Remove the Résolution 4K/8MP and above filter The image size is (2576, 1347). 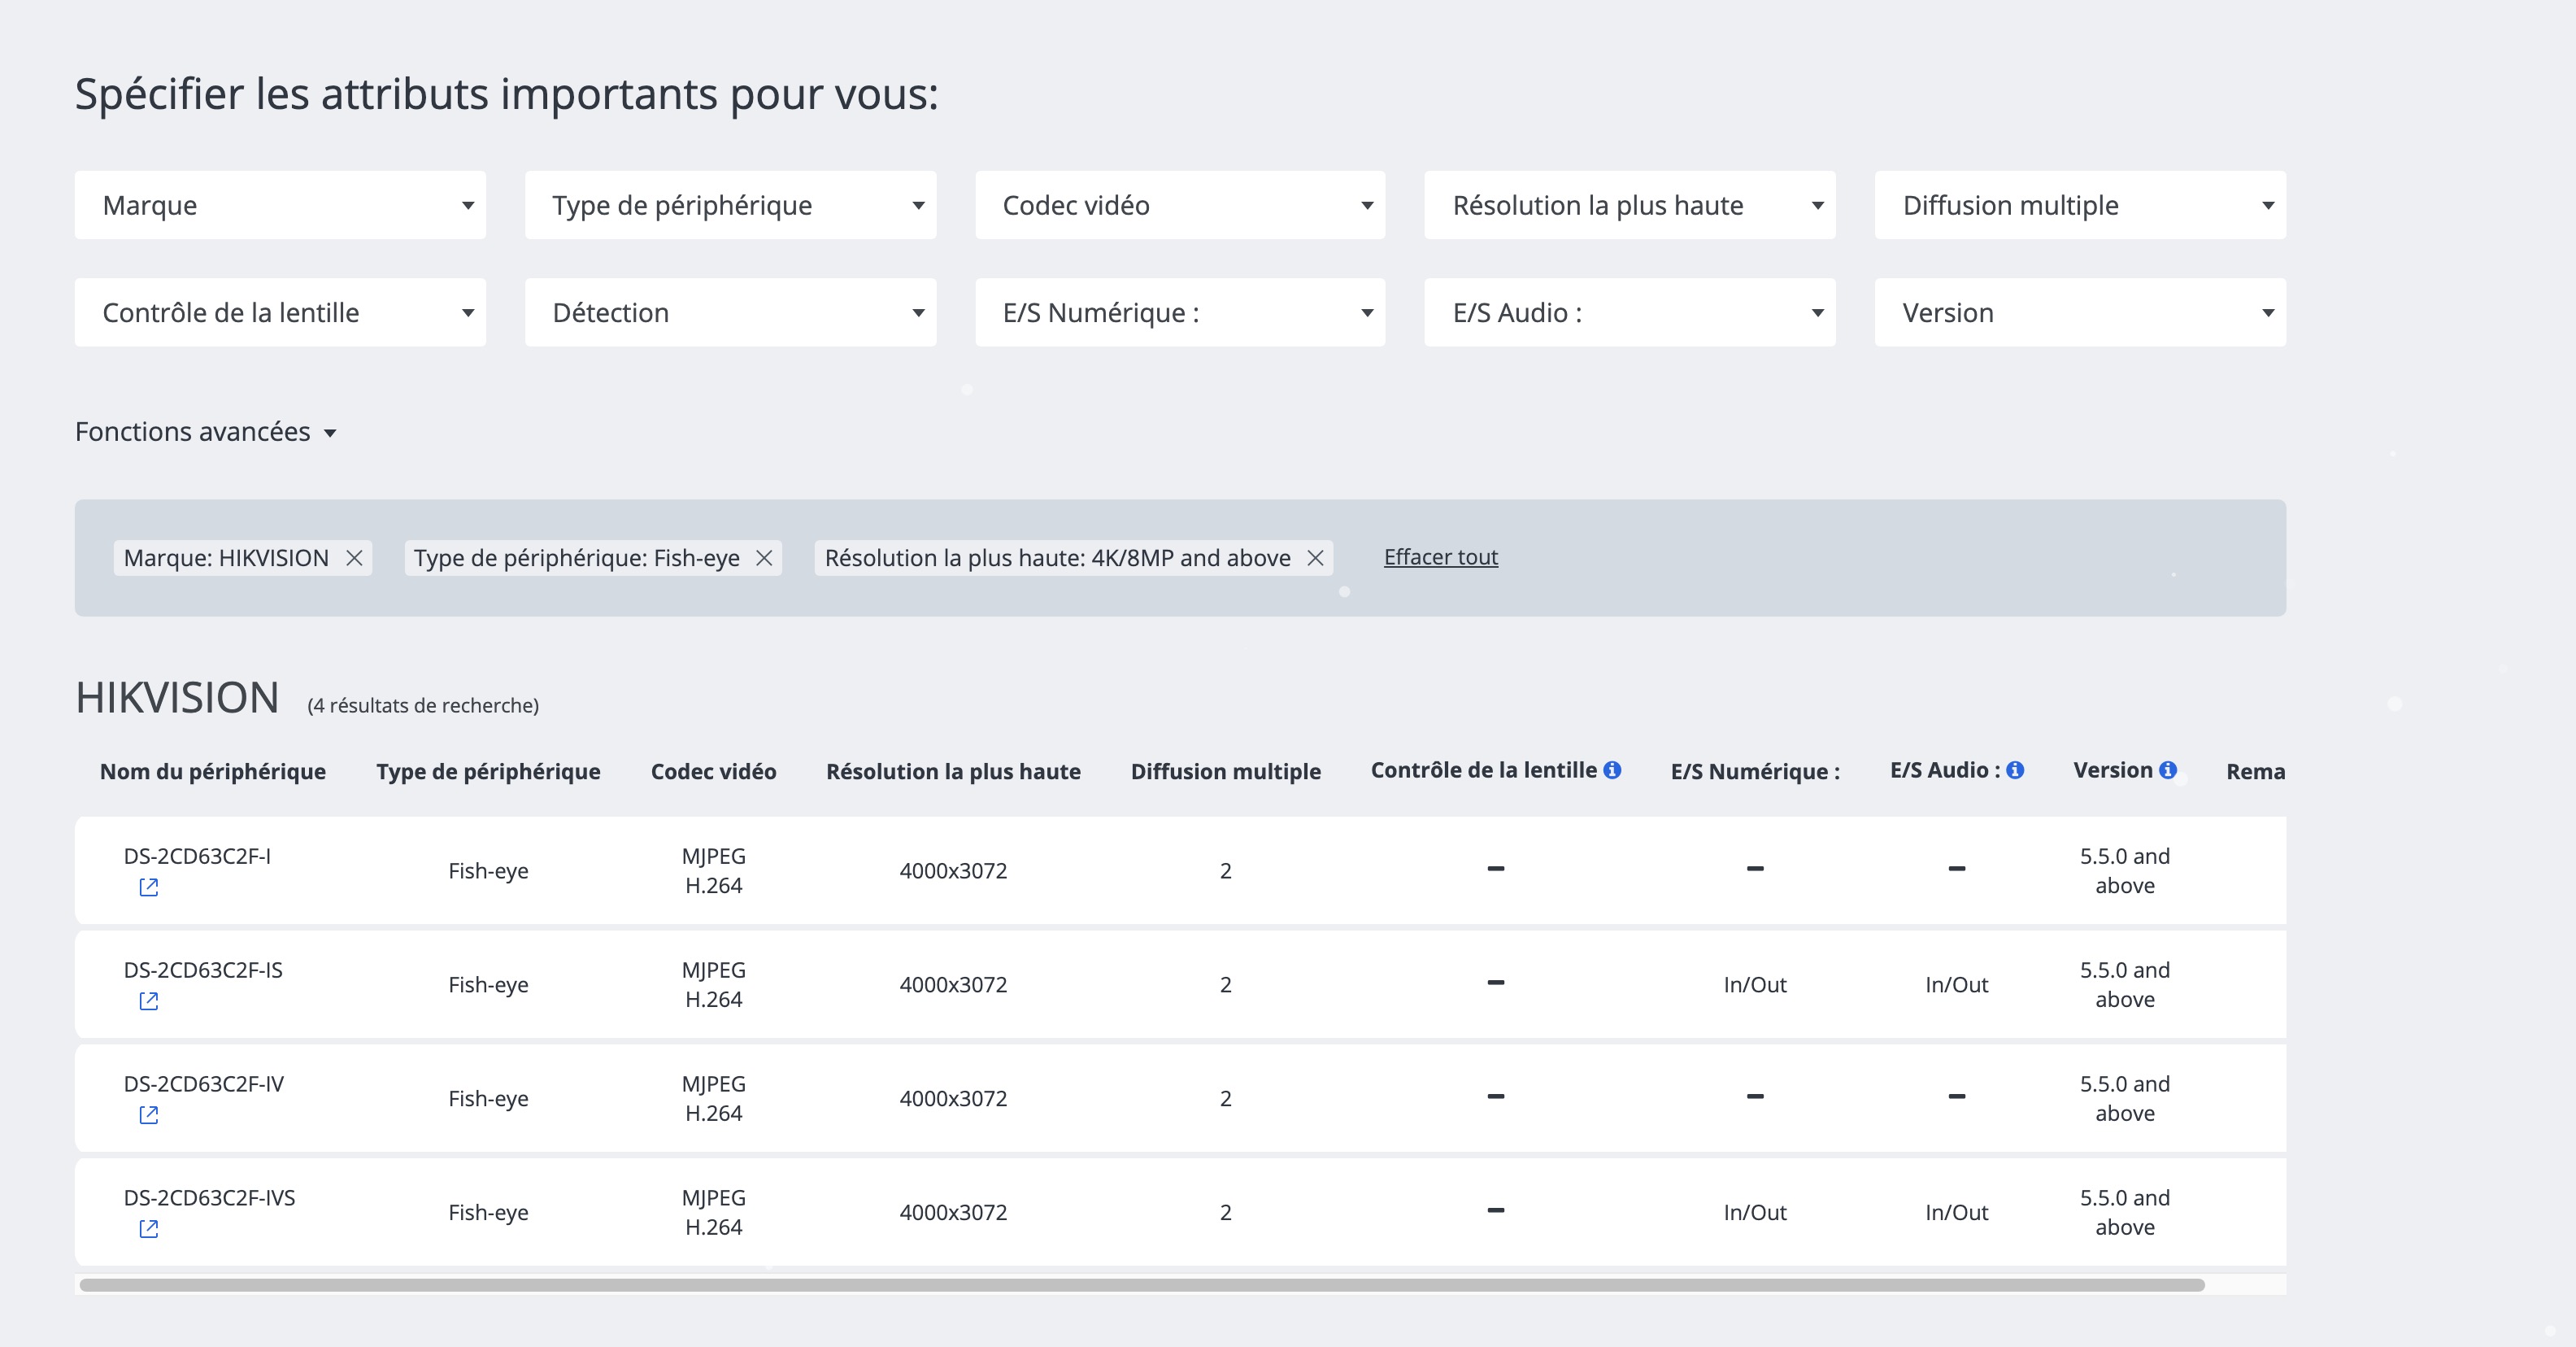tap(1315, 558)
